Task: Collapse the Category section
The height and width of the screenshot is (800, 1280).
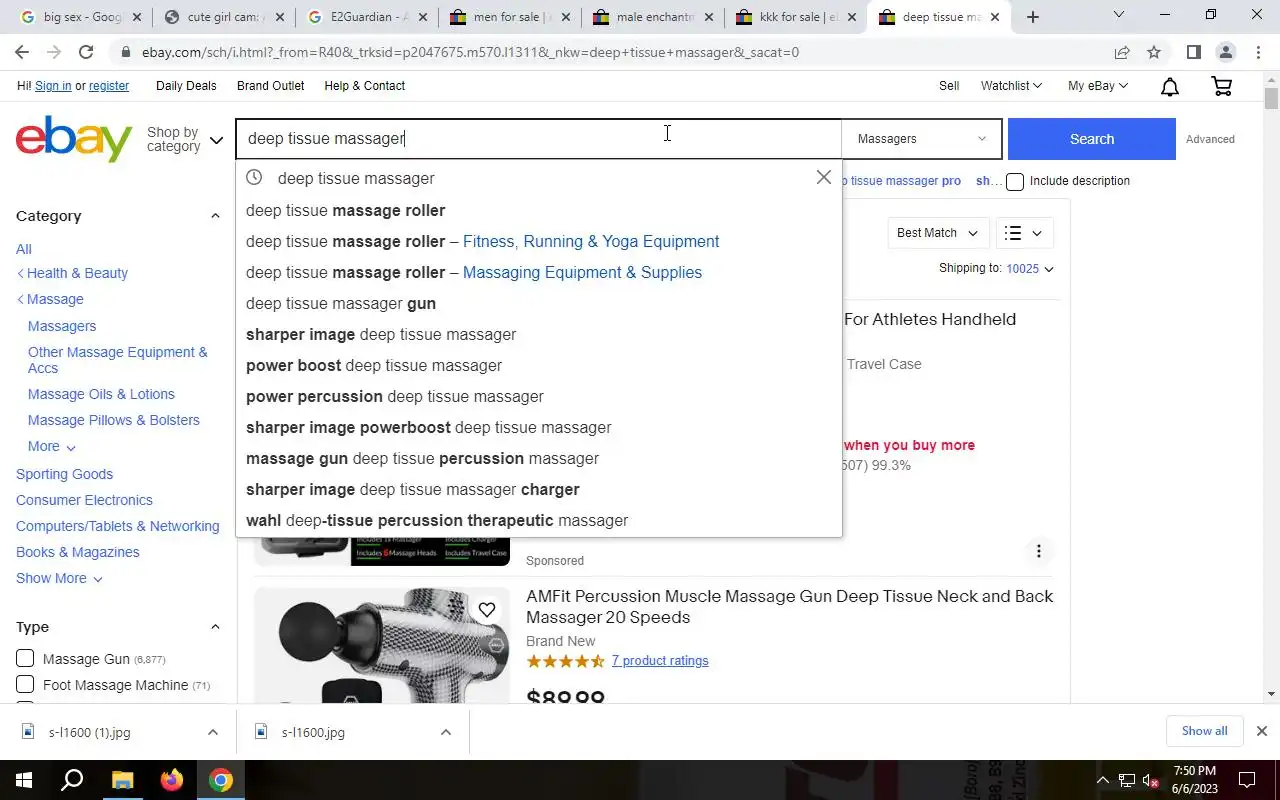Action: click(214, 216)
